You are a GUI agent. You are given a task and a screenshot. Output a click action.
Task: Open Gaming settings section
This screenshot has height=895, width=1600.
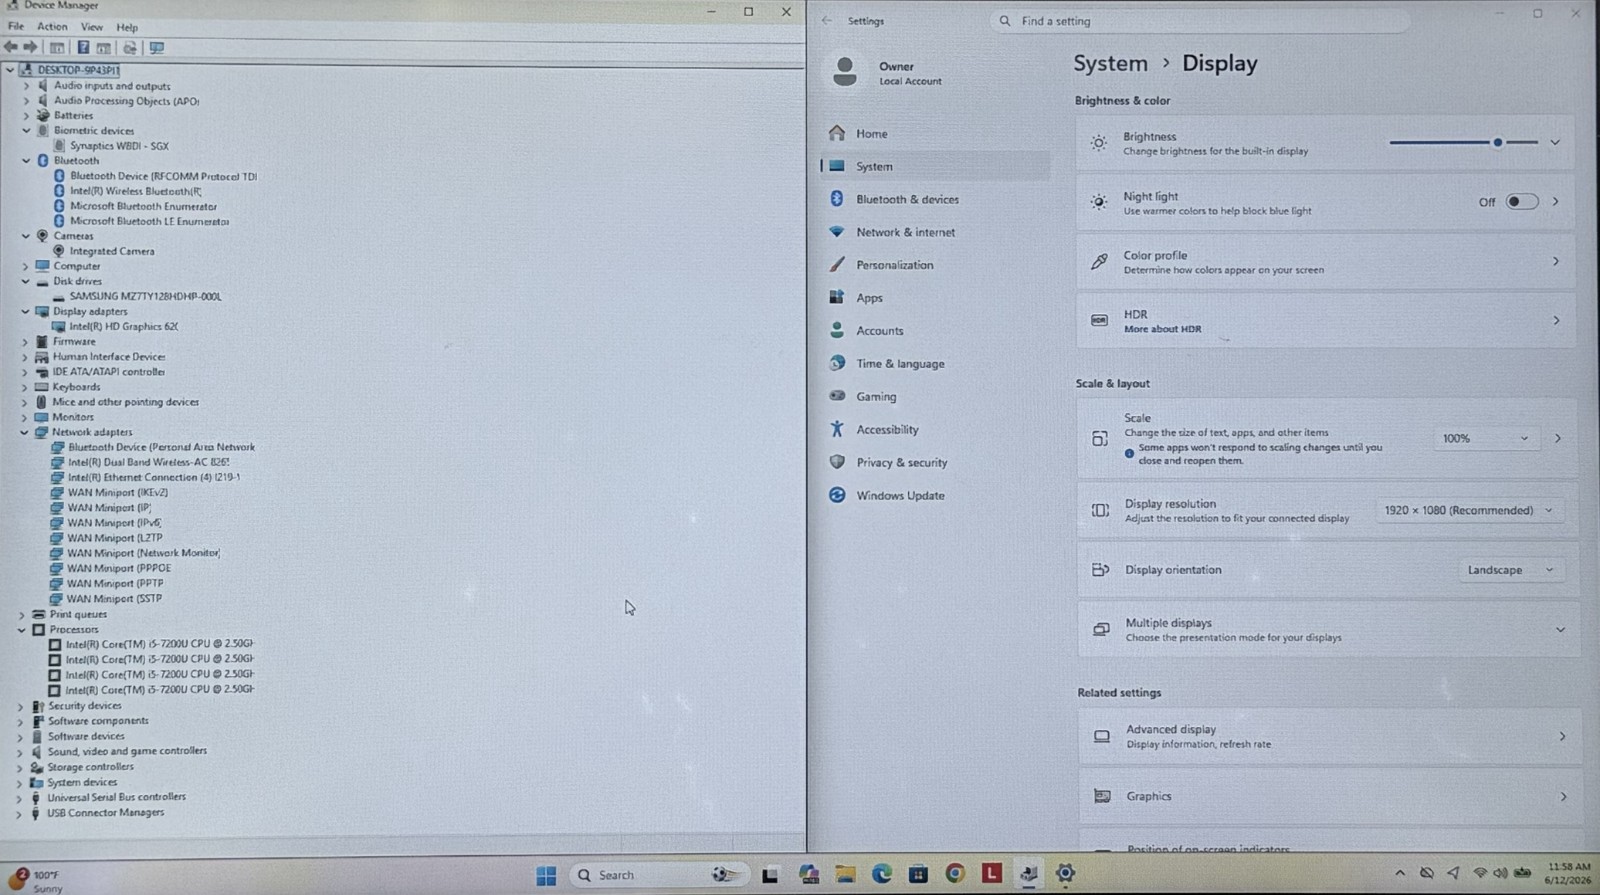tap(935, 397)
